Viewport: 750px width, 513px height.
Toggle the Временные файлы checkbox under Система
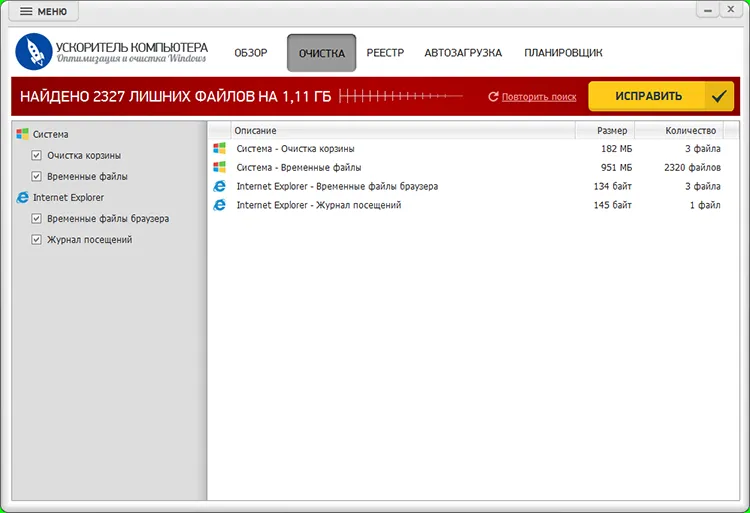[36, 176]
